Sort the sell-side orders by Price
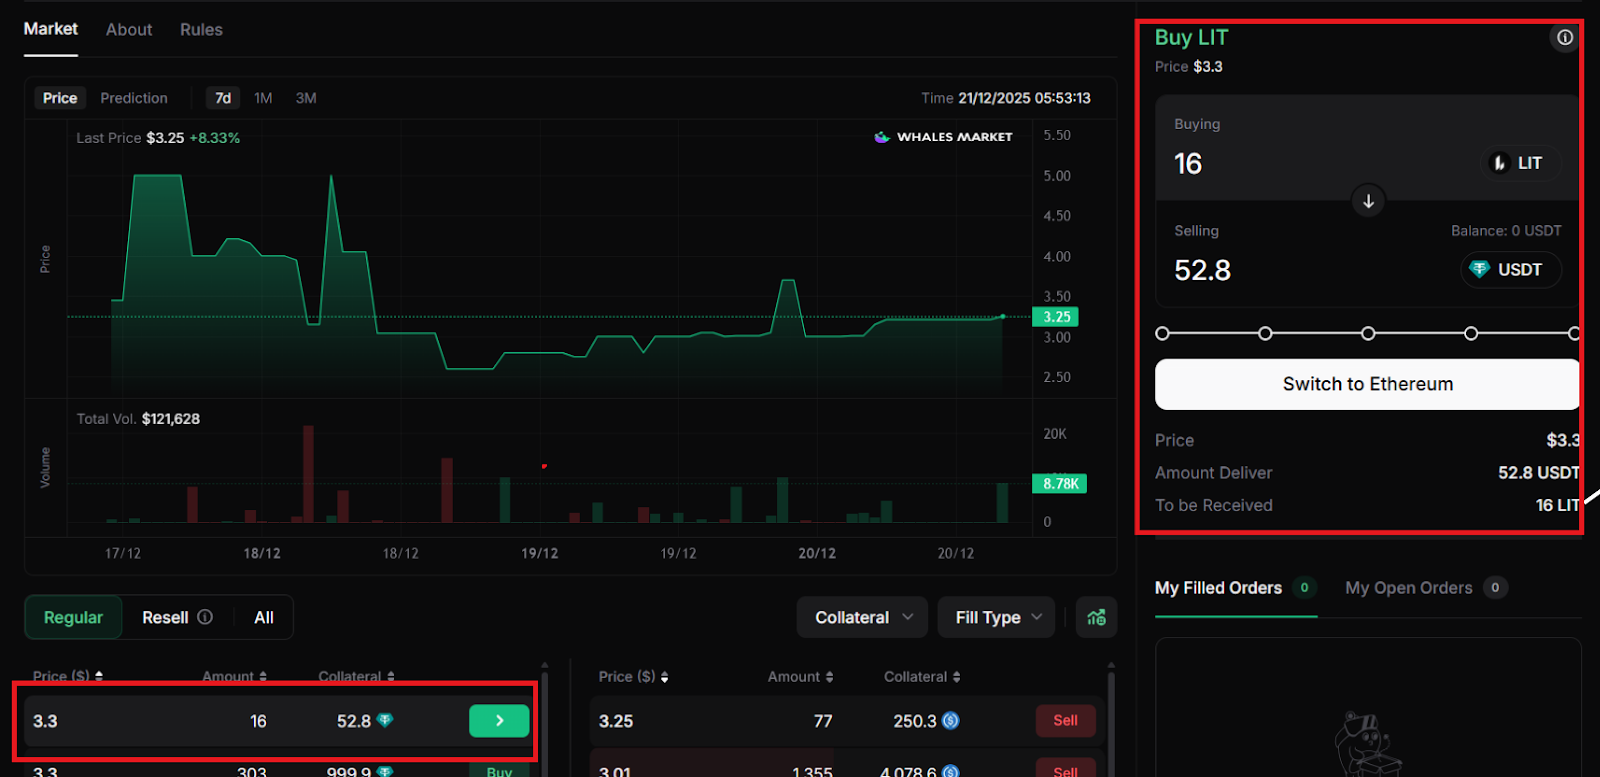This screenshot has width=1600, height=777. [x=633, y=677]
